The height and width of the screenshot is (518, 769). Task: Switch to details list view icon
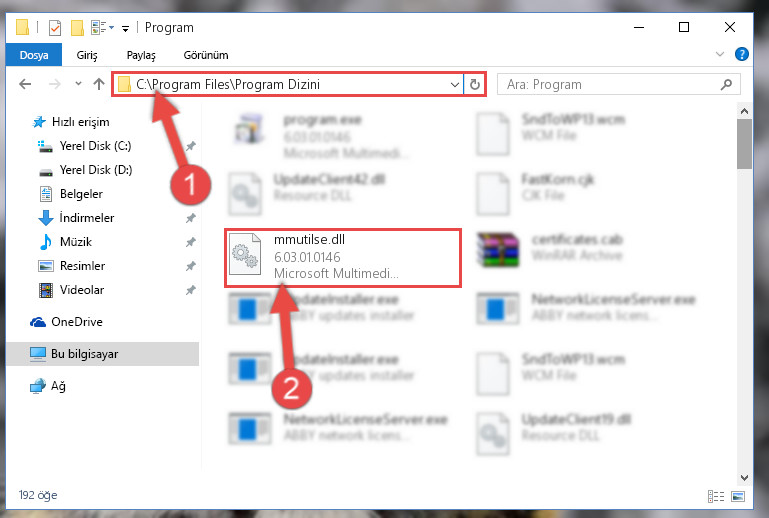716,496
